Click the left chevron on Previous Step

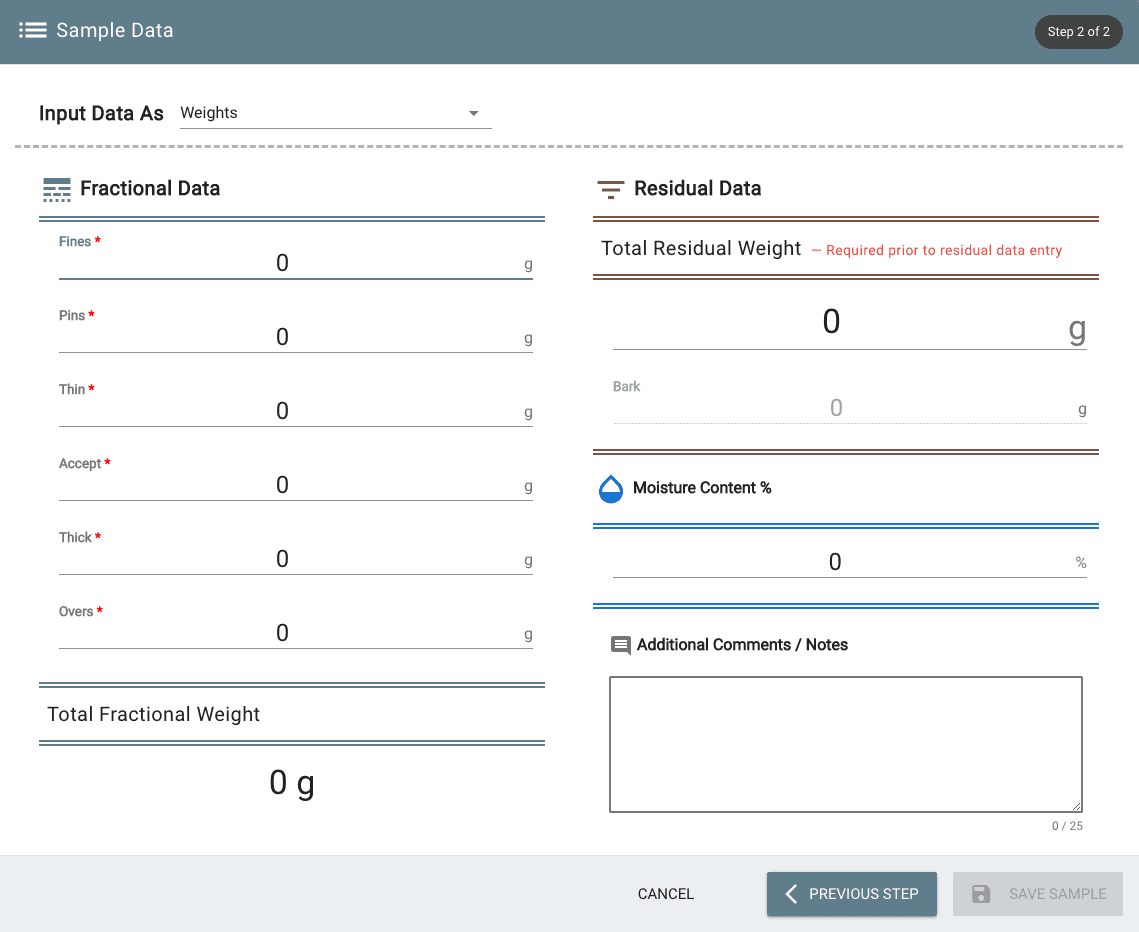click(791, 893)
